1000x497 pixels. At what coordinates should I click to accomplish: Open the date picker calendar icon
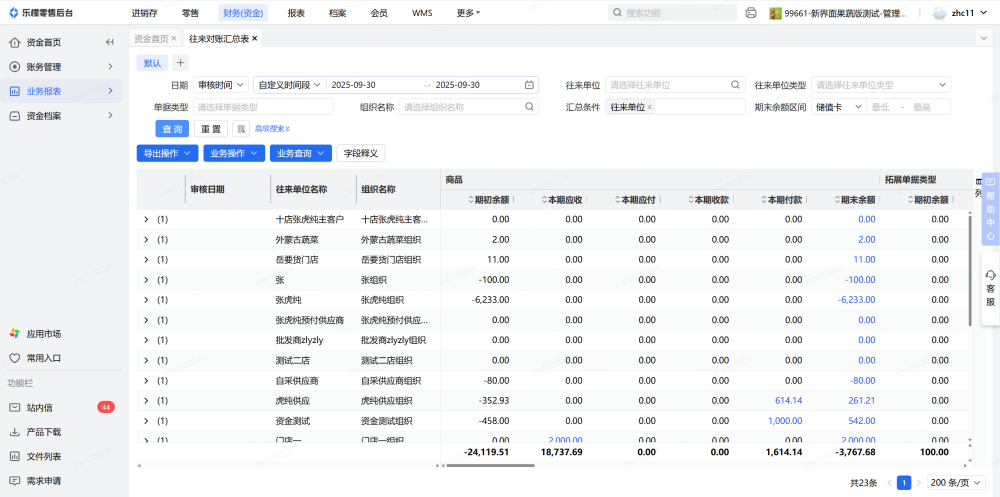click(529, 85)
